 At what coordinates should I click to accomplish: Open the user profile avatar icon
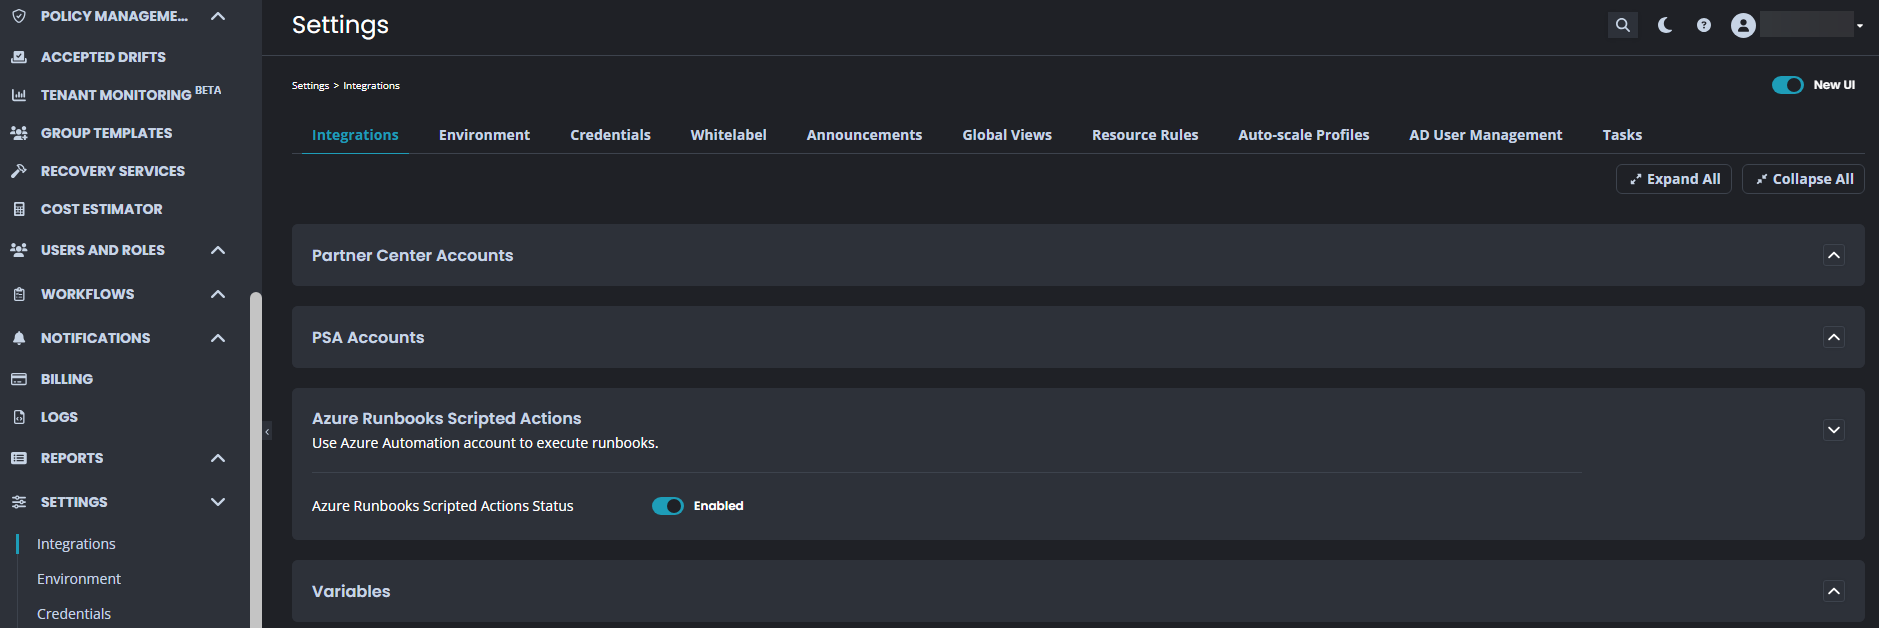click(x=1743, y=25)
